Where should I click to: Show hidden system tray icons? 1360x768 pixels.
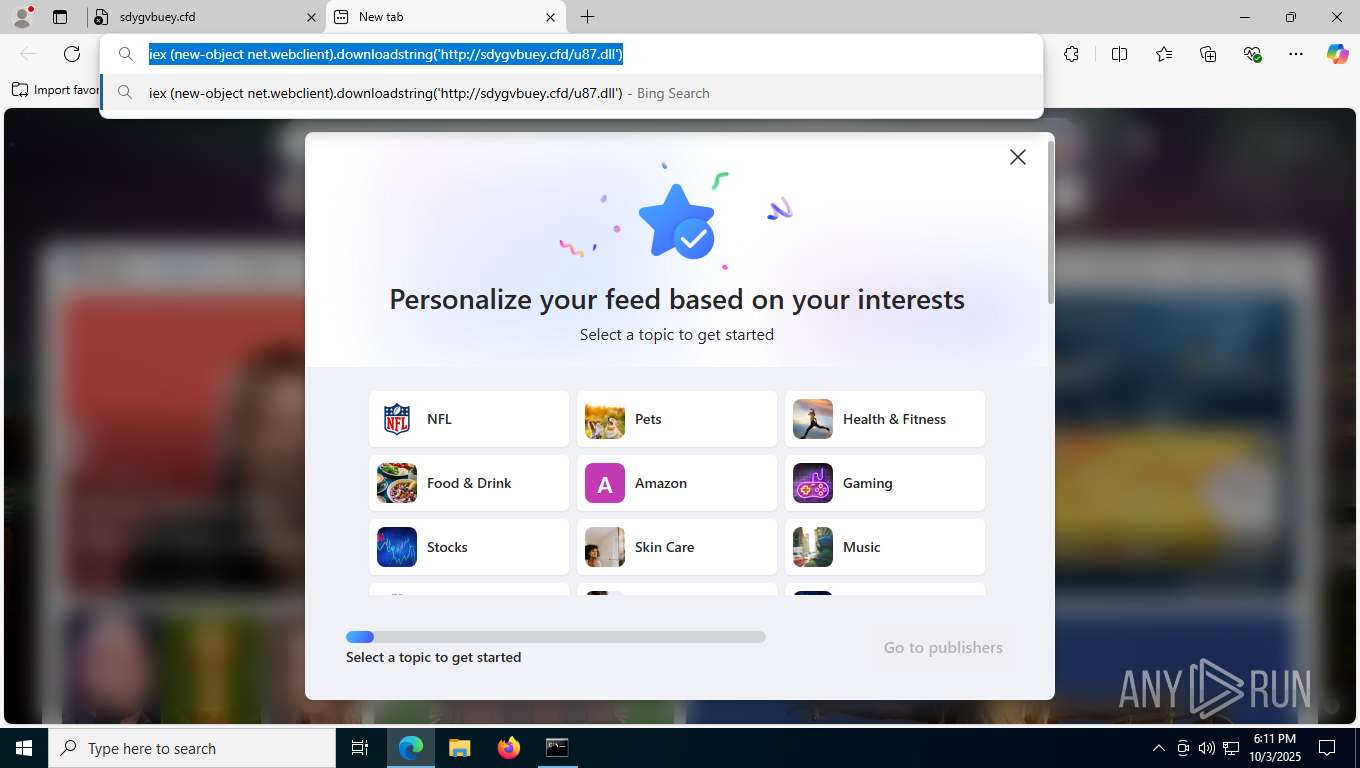pos(1159,748)
